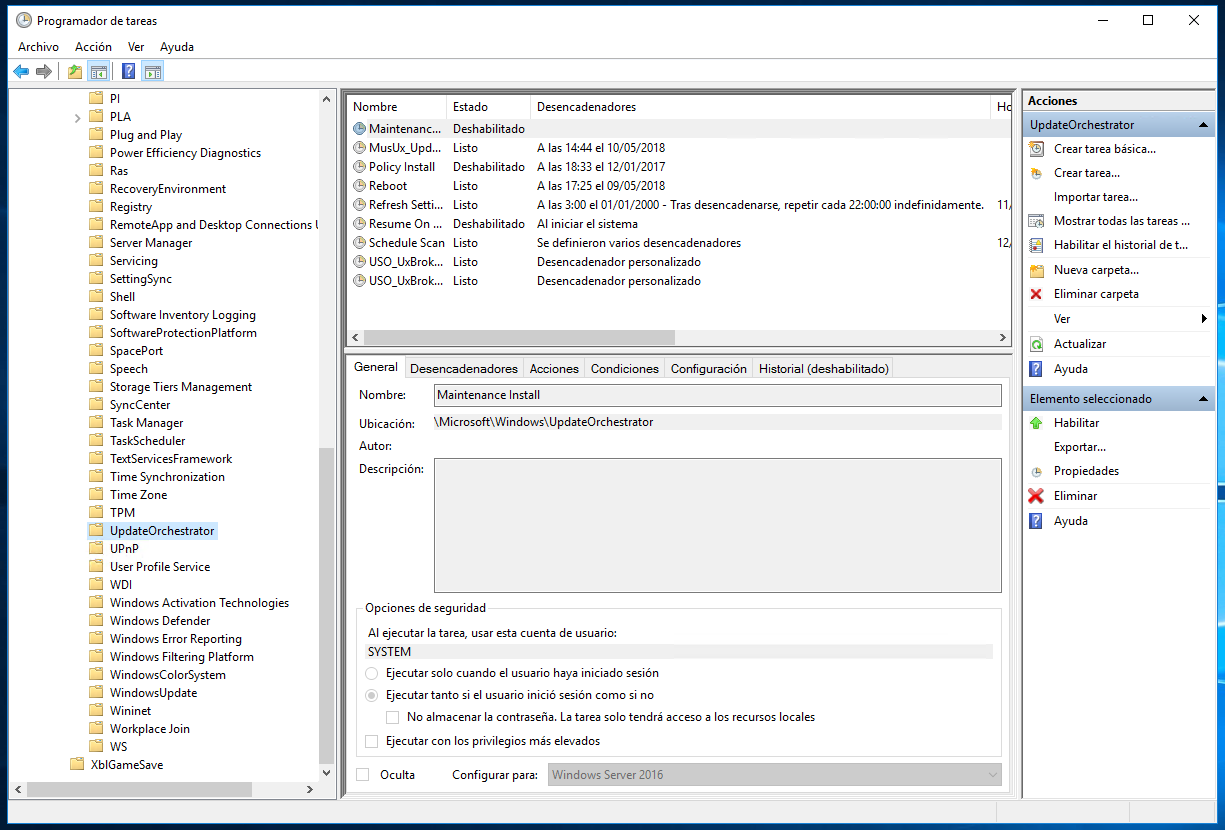The height and width of the screenshot is (830, 1225).
Task: Sort by the Desencadenadores column header
Action: pos(760,107)
